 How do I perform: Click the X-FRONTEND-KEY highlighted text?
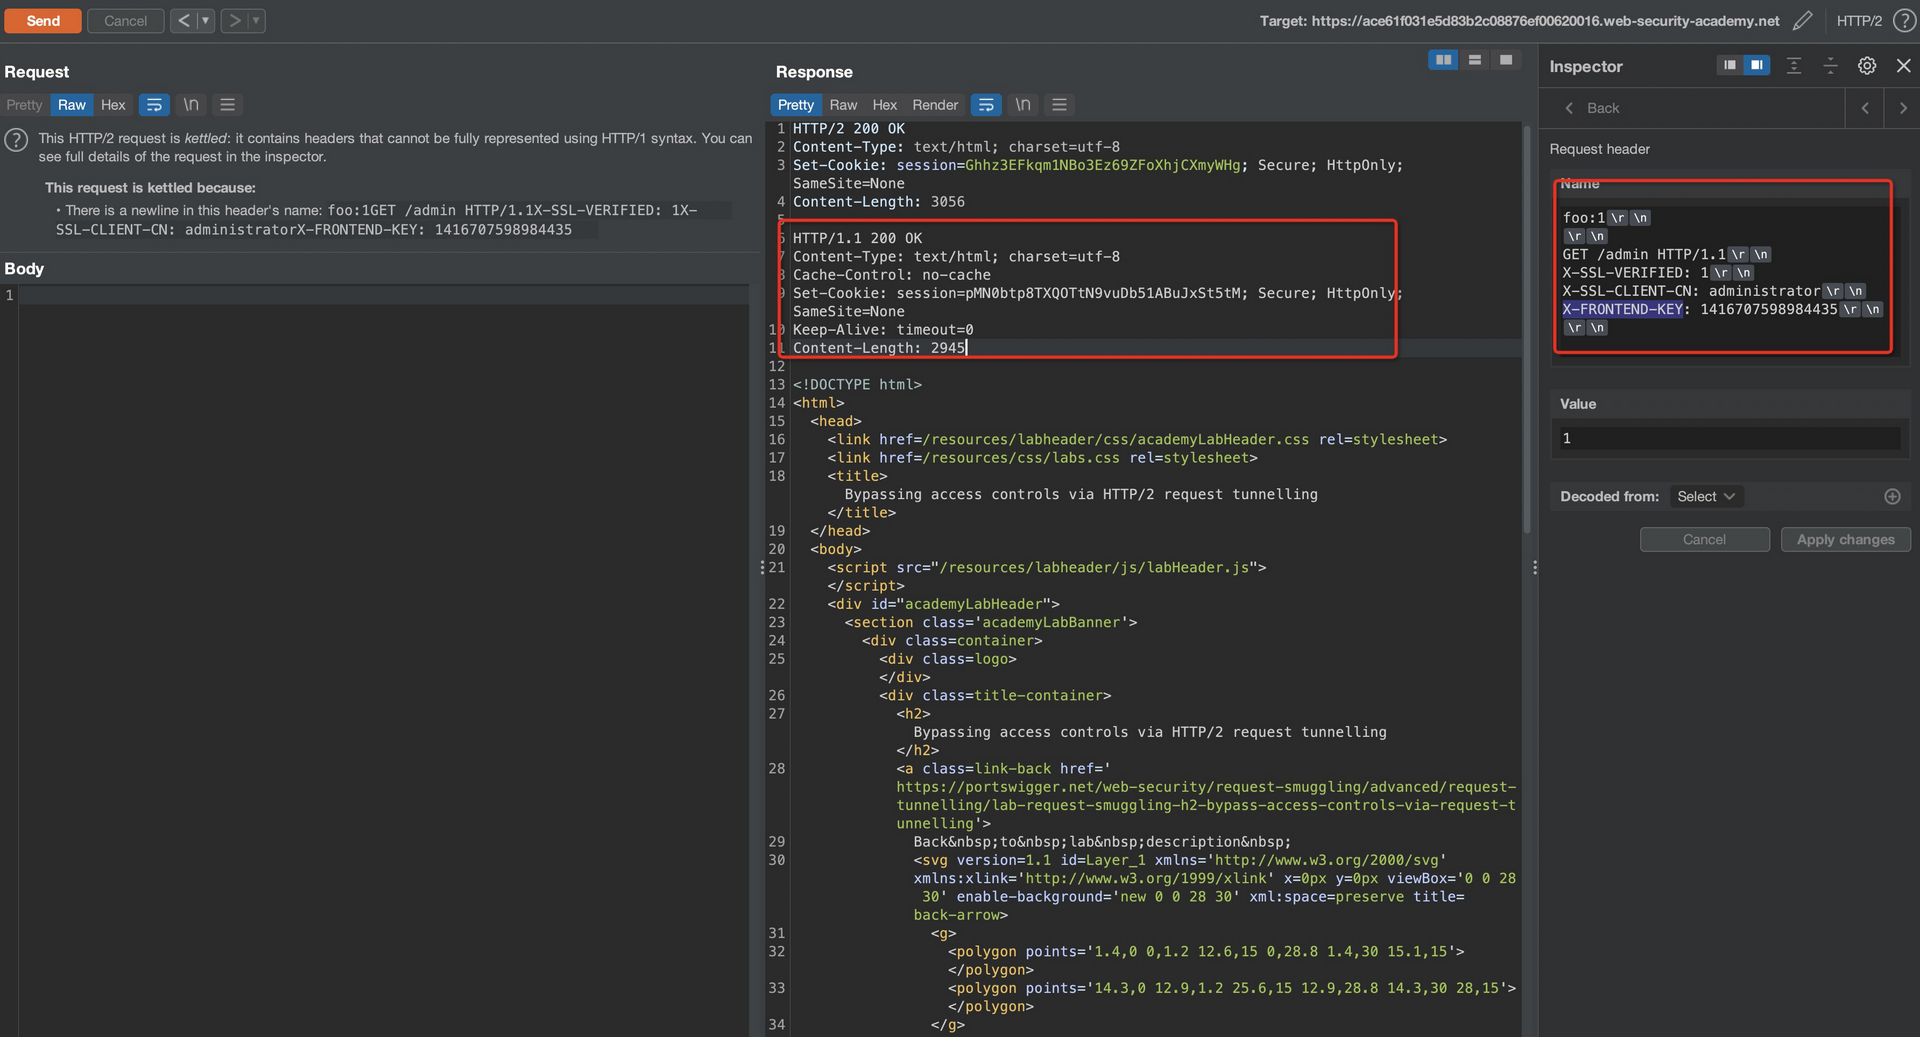pos(1622,310)
